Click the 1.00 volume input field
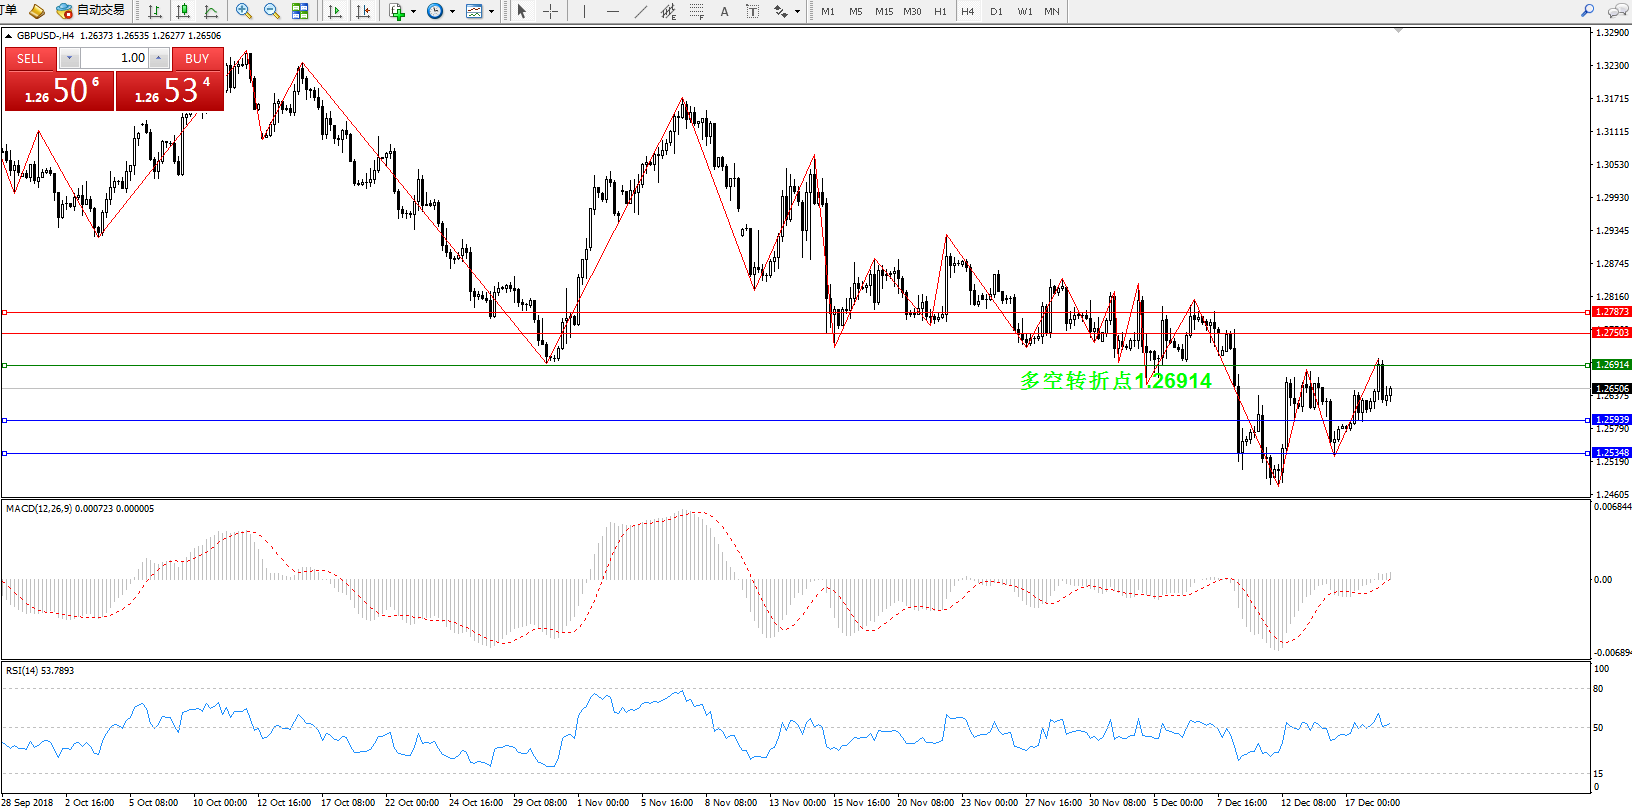Screen dimensions: 1632x811 (115, 58)
